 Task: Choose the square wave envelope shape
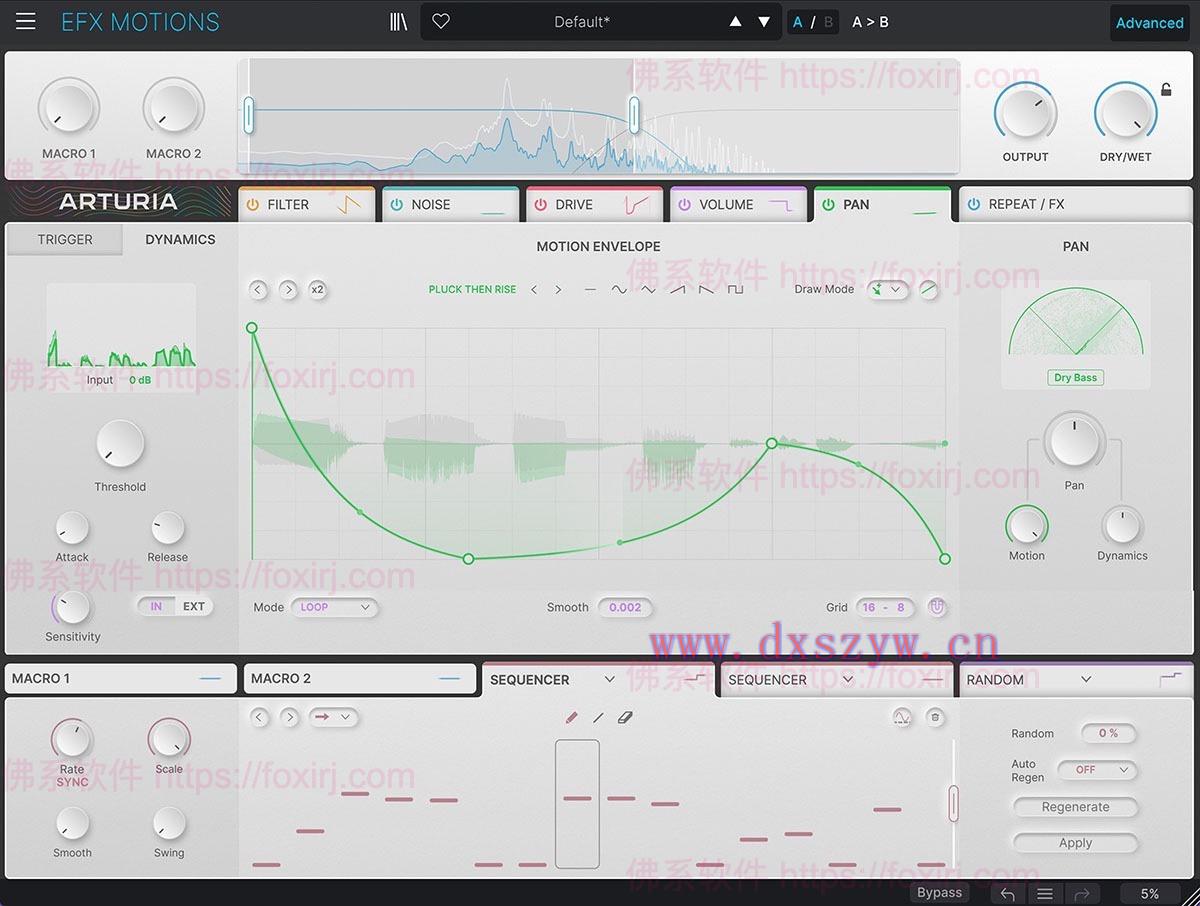pos(735,290)
